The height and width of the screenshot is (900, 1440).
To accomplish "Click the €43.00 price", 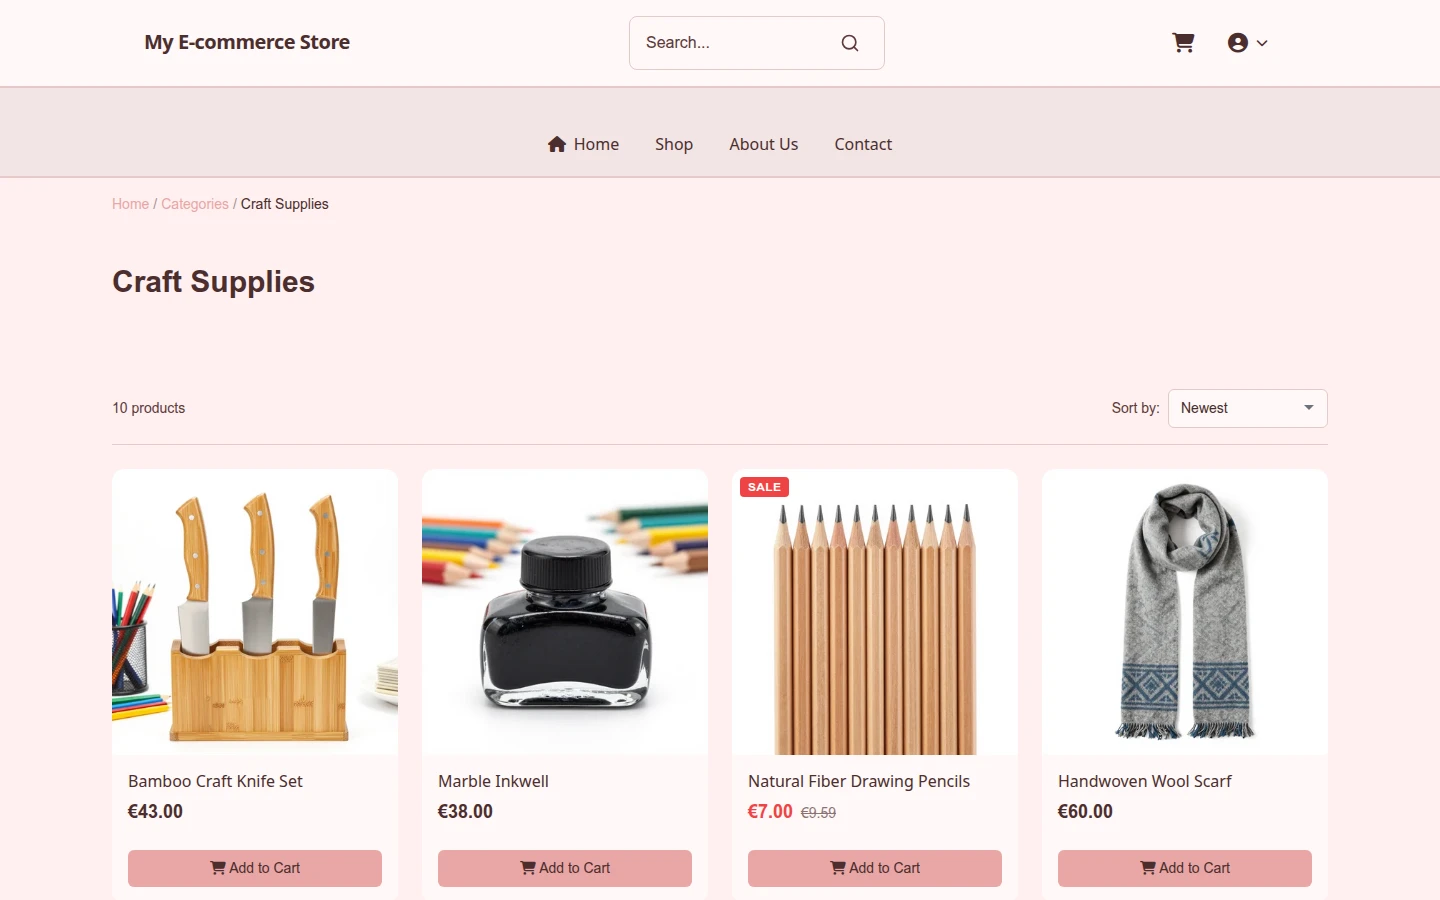I will (155, 811).
